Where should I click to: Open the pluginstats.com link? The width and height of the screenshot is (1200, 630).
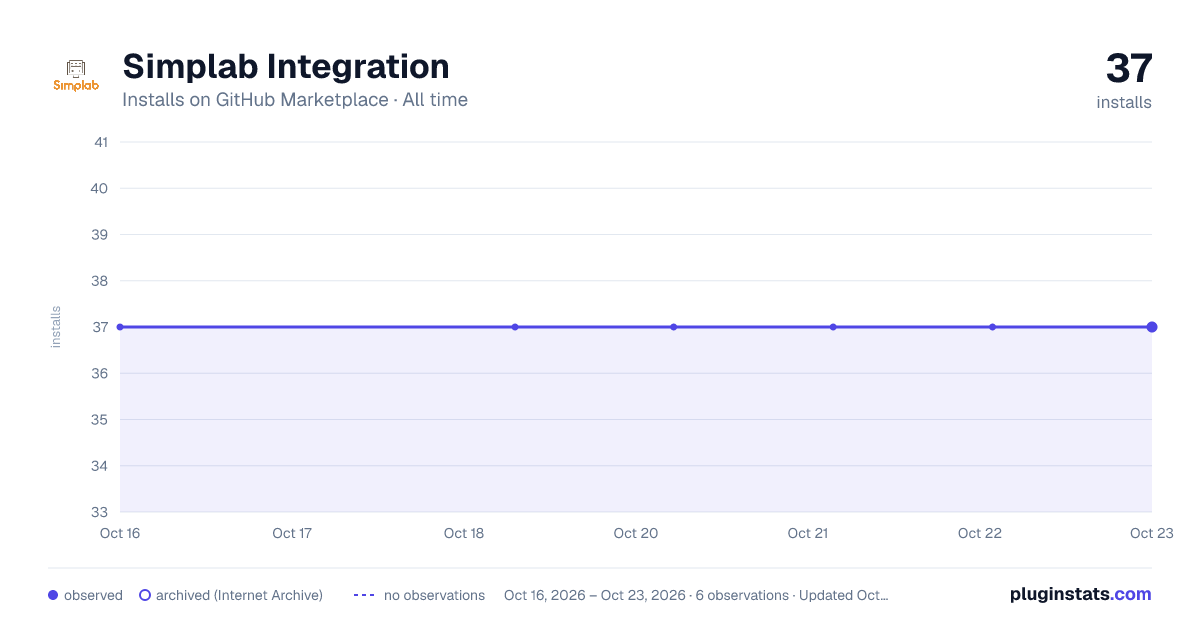1081,594
